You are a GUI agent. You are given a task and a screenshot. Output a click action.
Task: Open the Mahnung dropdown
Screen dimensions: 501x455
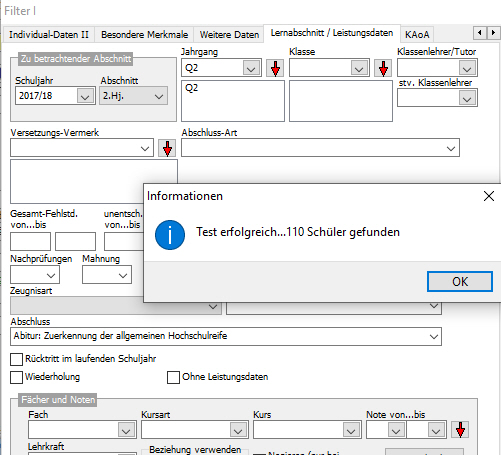[123, 275]
